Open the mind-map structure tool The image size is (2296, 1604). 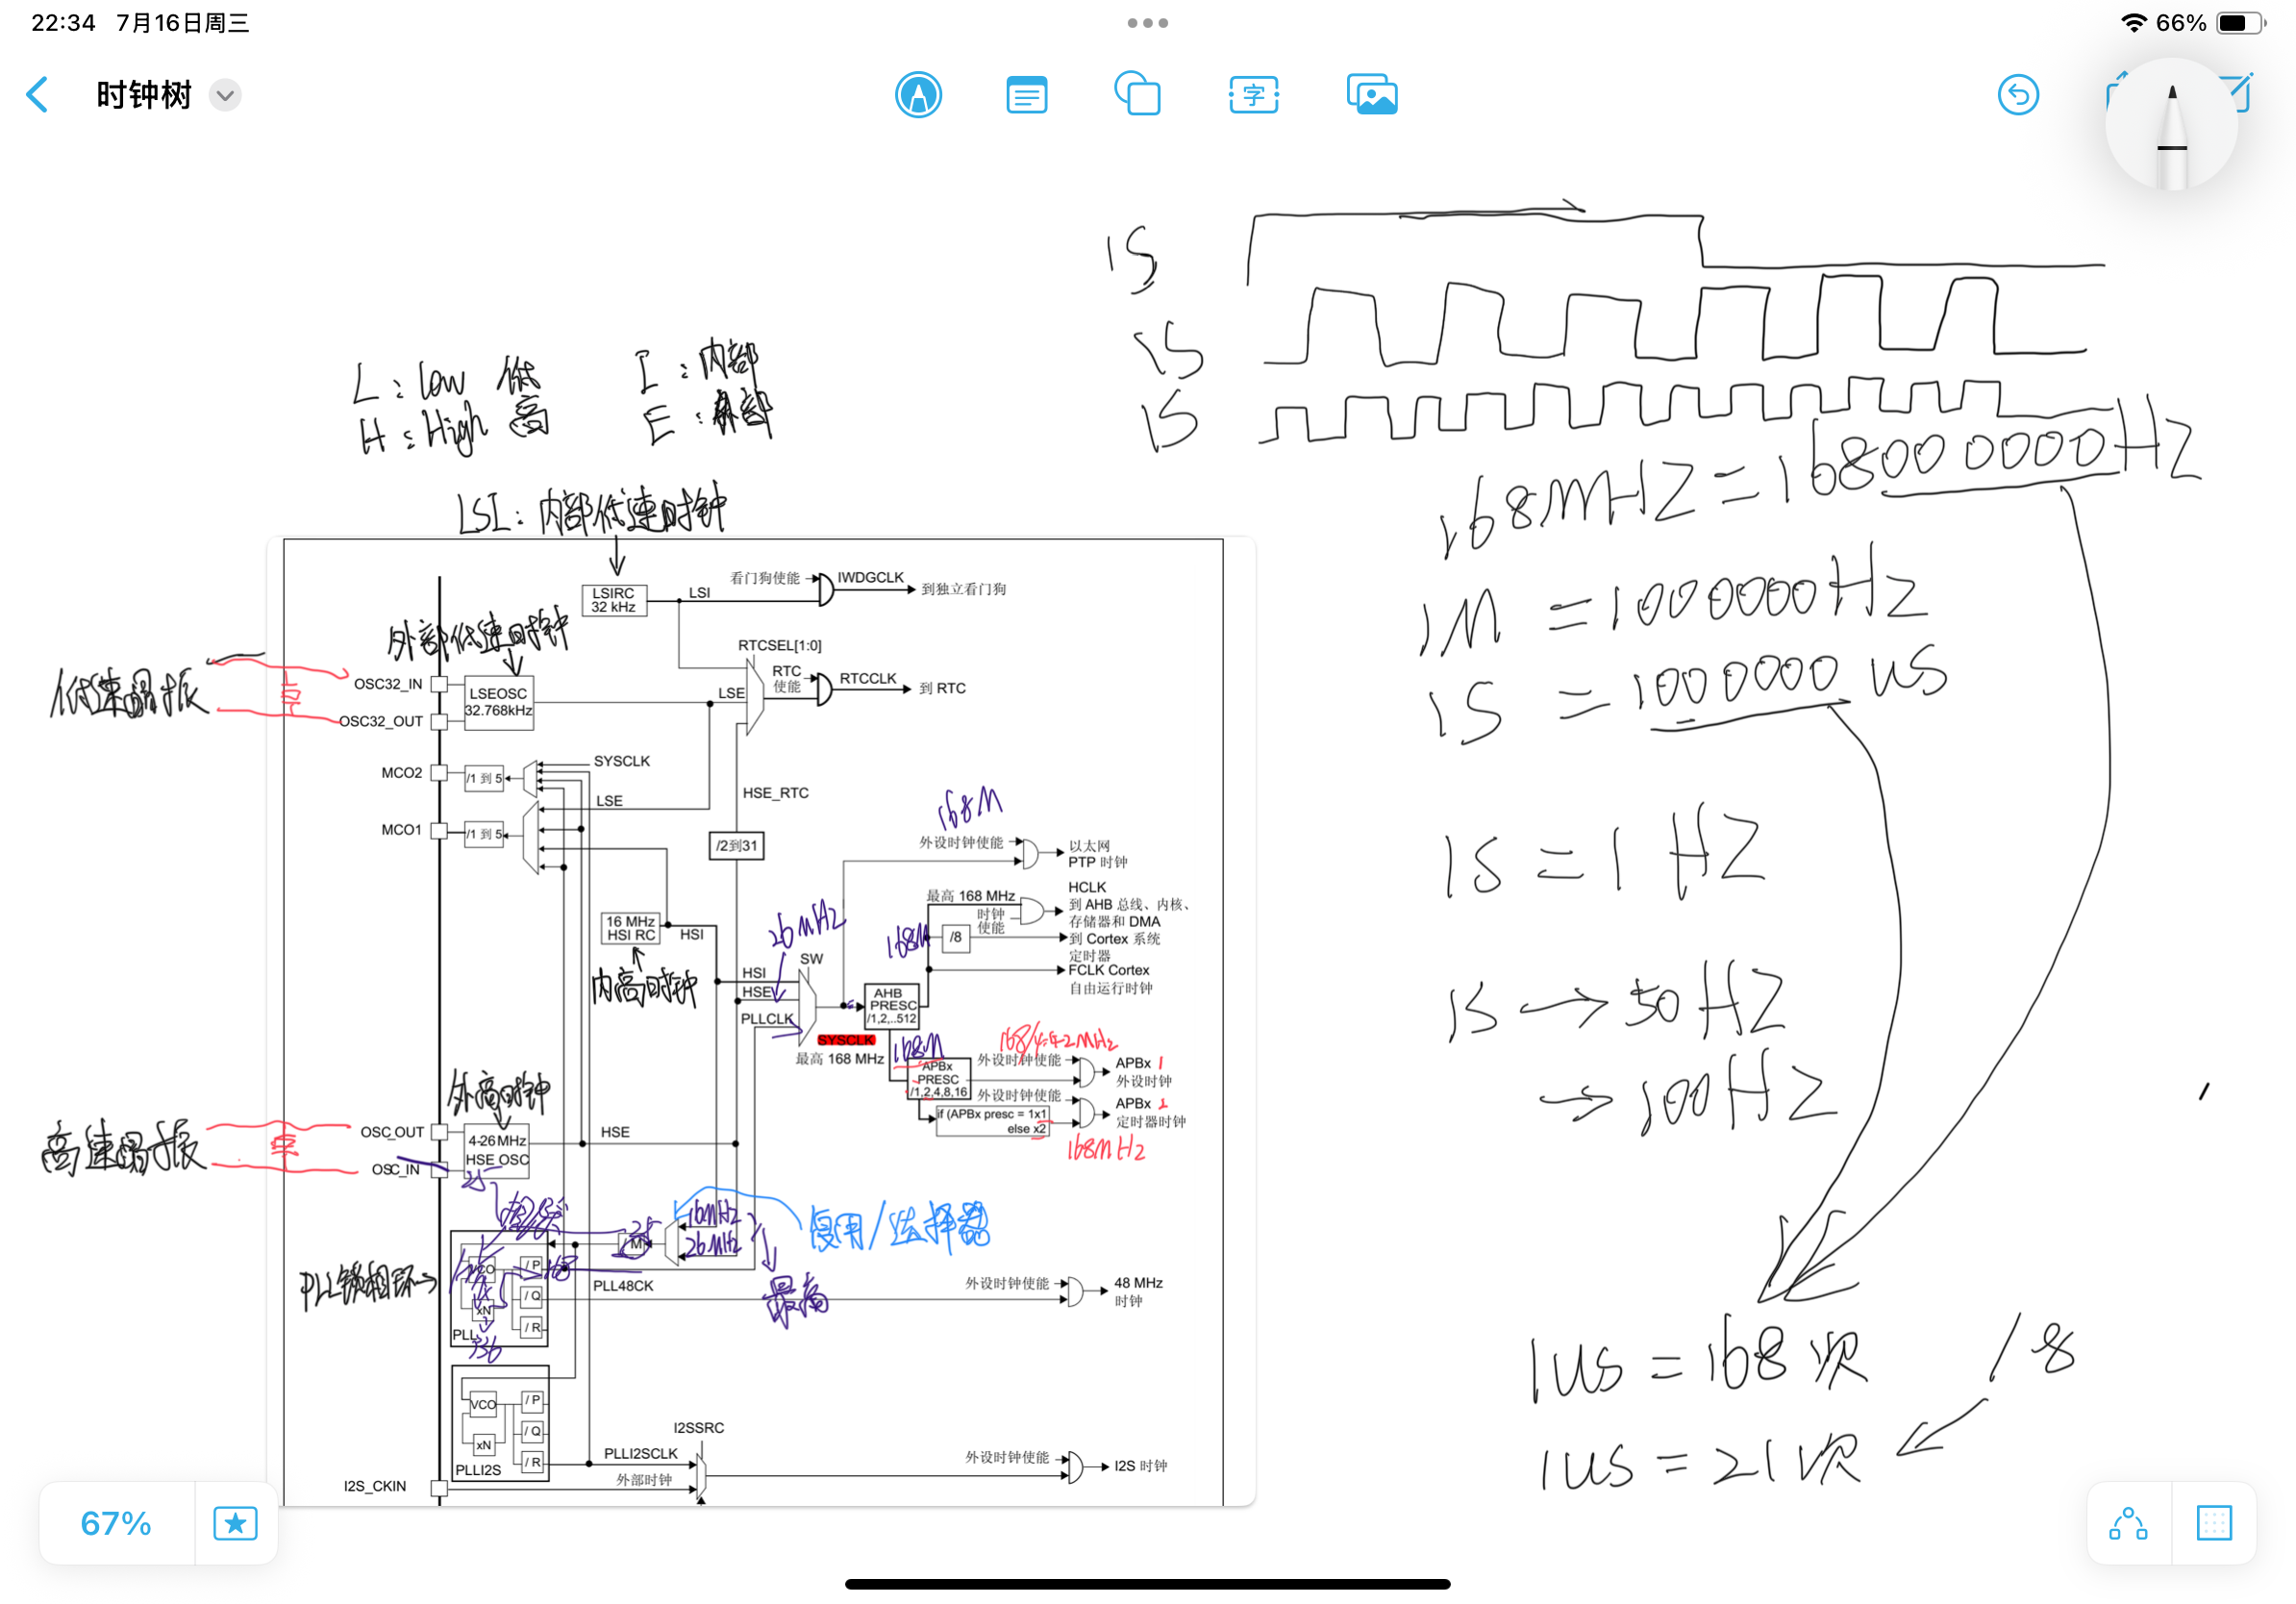[x=2127, y=1523]
